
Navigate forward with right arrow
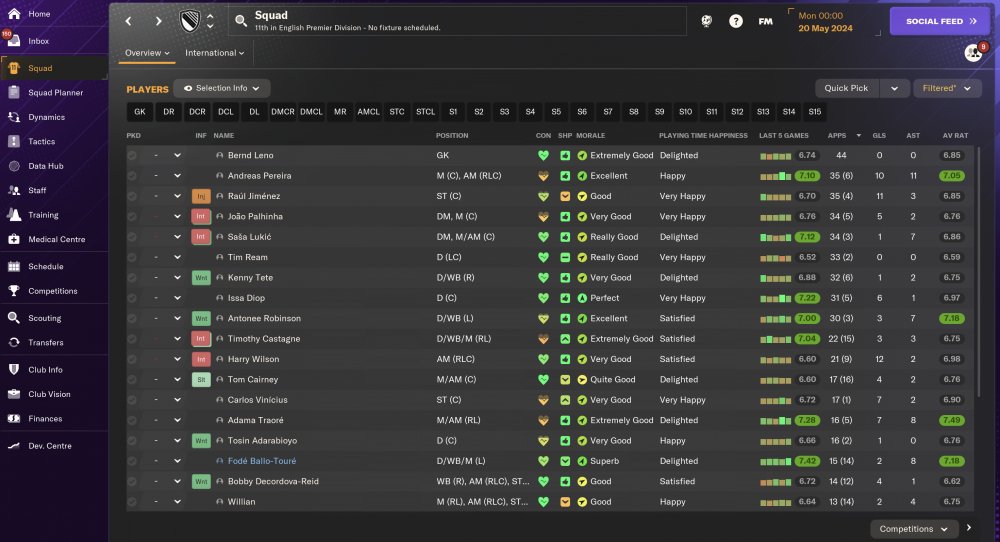click(158, 21)
